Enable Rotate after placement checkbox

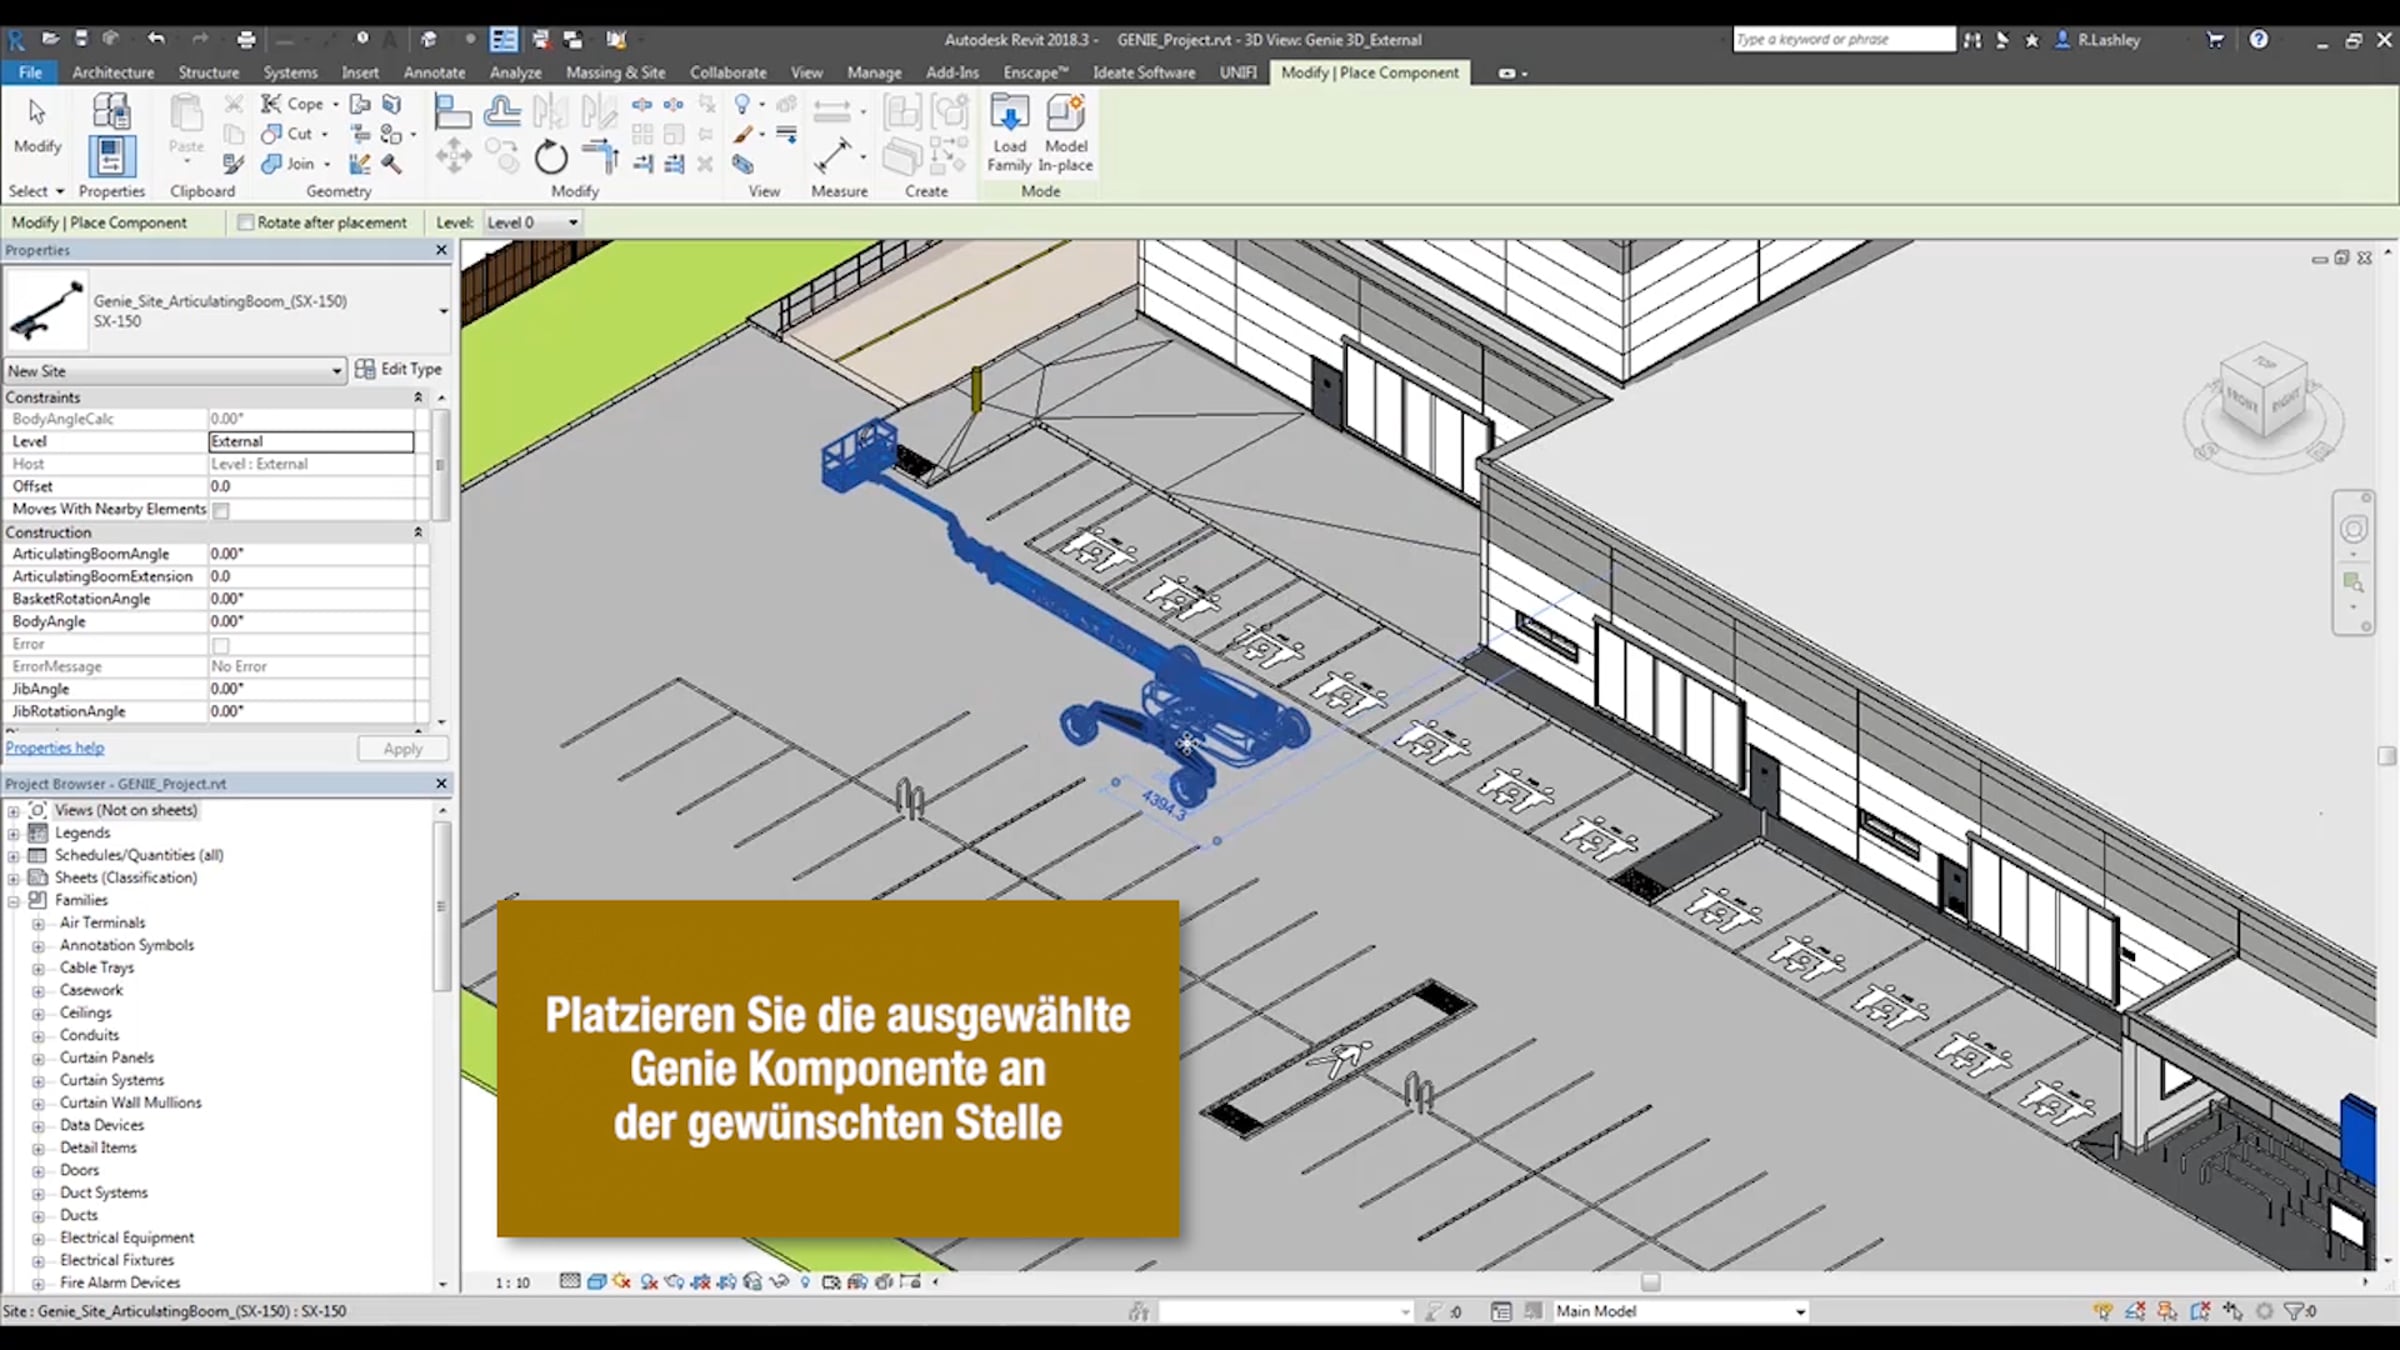[245, 223]
